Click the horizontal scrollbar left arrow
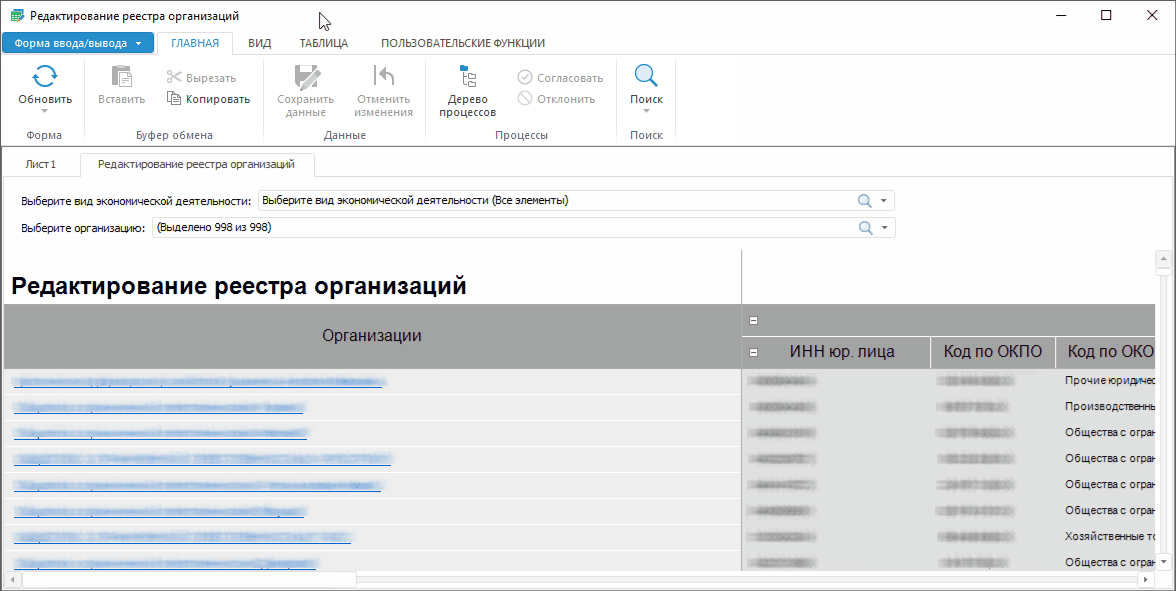This screenshot has height=591, width=1176. pyautogui.click(x=13, y=580)
